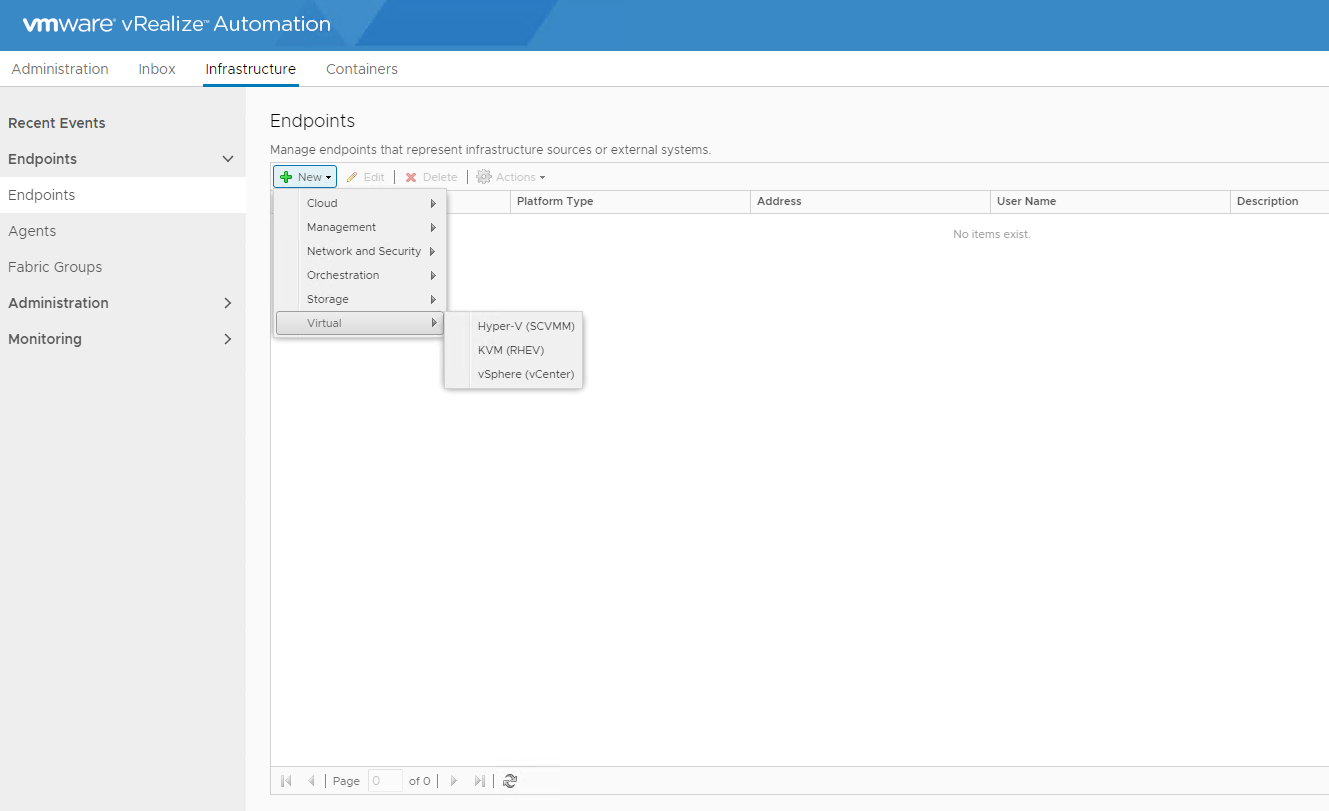Click the green plus New button
The width and height of the screenshot is (1329, 811).
click(305, 177)
